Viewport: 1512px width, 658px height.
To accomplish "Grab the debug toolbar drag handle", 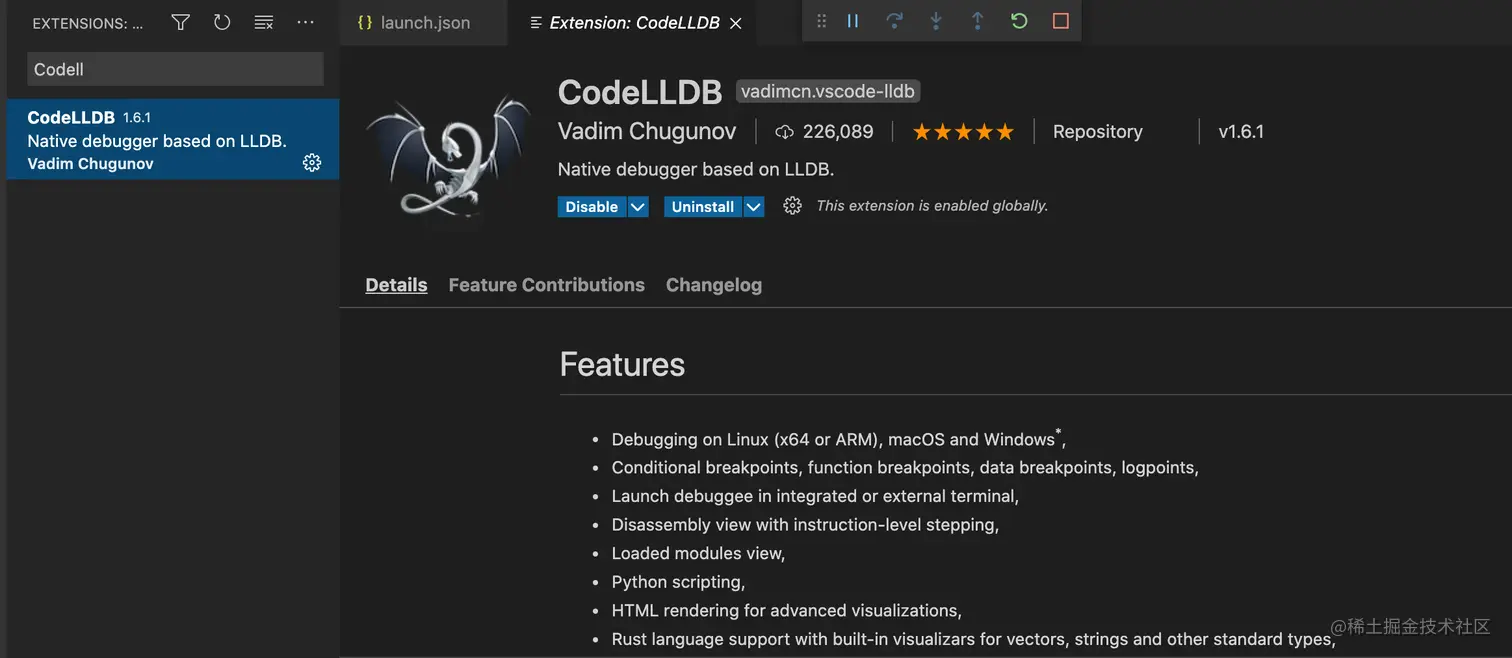I will click(822, 21).
